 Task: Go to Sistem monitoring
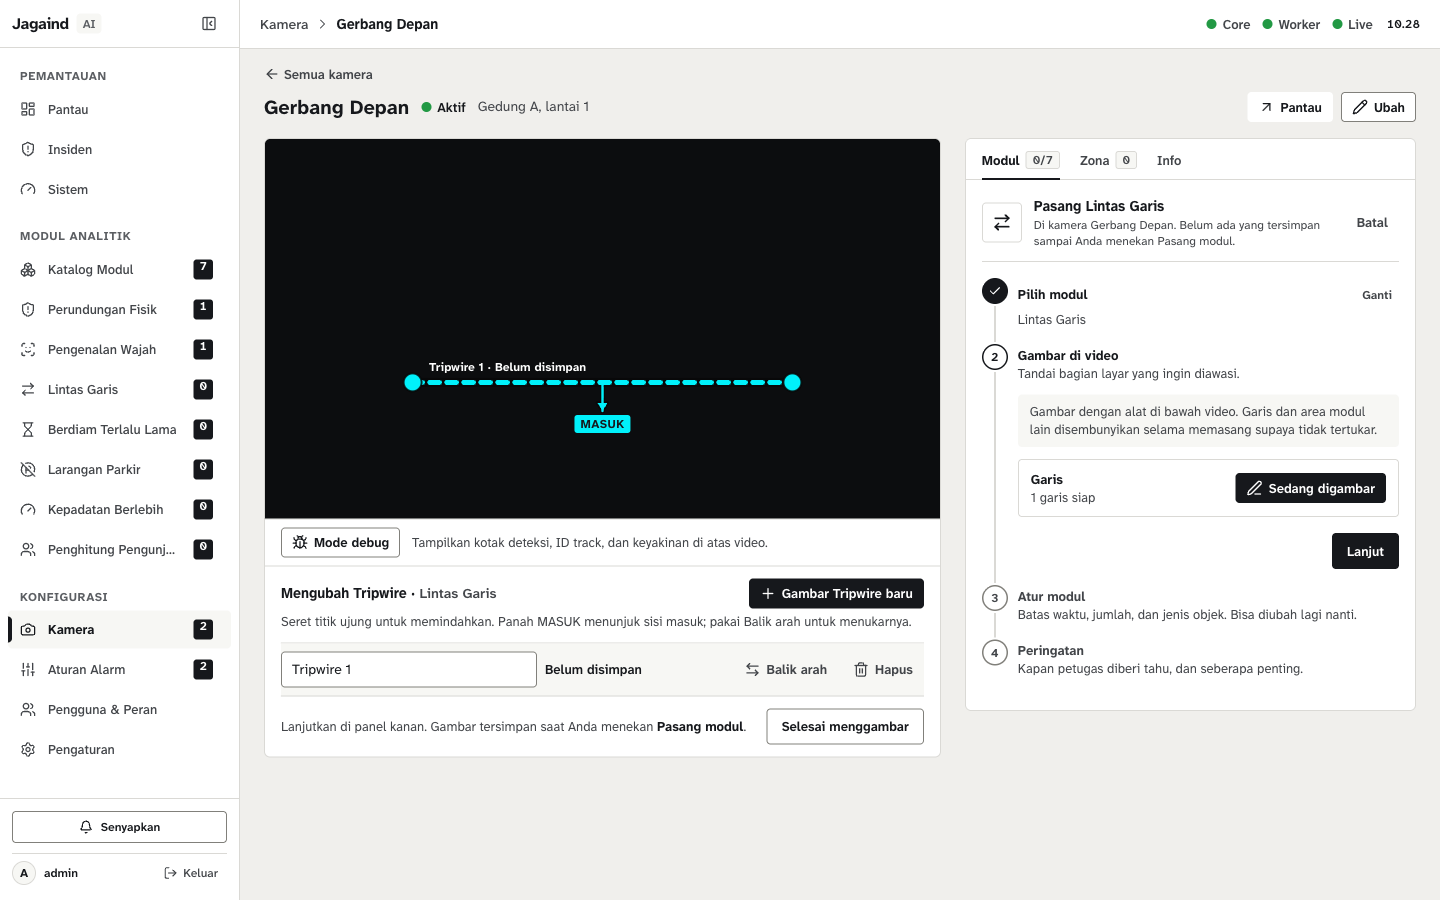[x=119, y=189]
